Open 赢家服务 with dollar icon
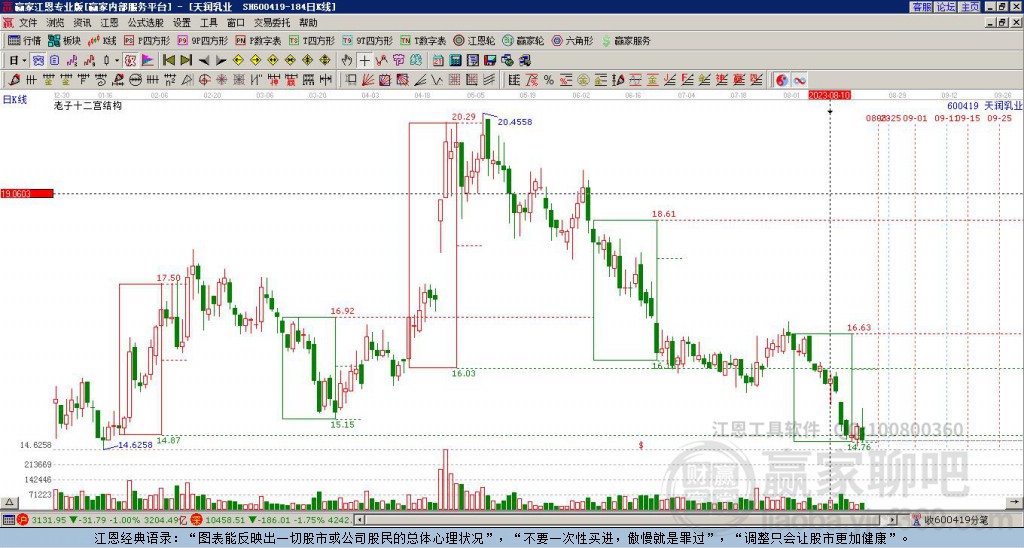The image size is (1024, 548). pos(626,40)
